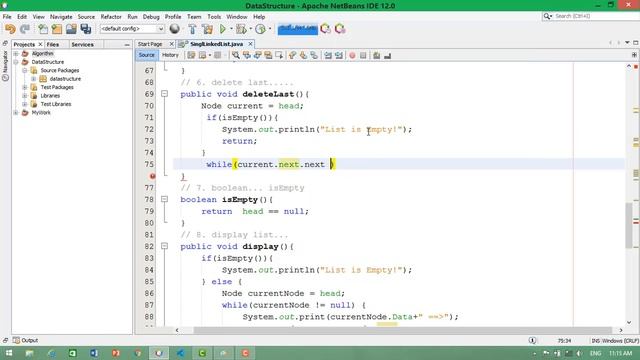Open the File menu
The height and width of the screenshot is (360, 640).
click(x=7, y=17)
